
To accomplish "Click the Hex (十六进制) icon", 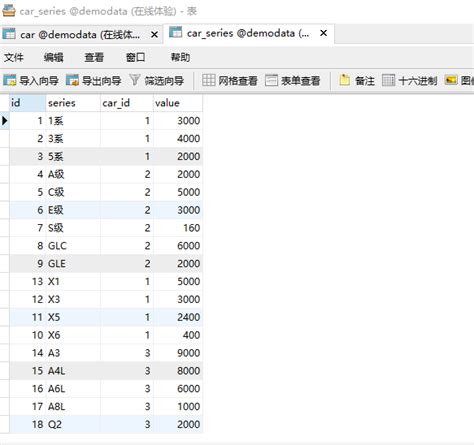I will [388, 80].
